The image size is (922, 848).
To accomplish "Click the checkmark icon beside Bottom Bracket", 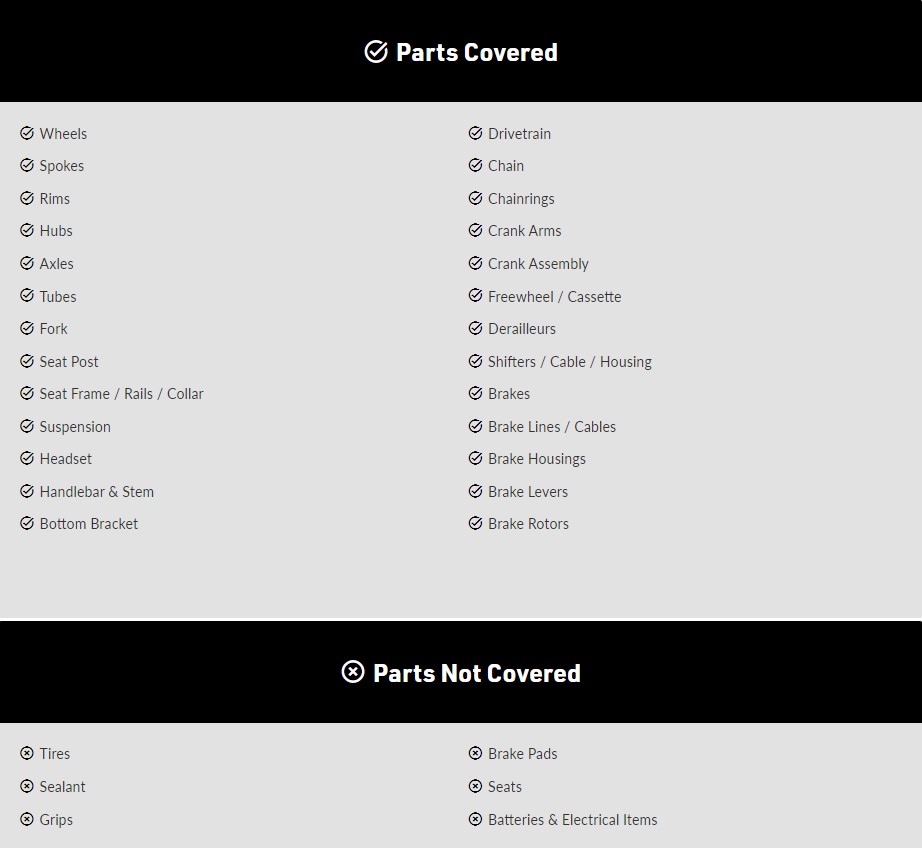I will pyautogui.click(x=27, y=523).
